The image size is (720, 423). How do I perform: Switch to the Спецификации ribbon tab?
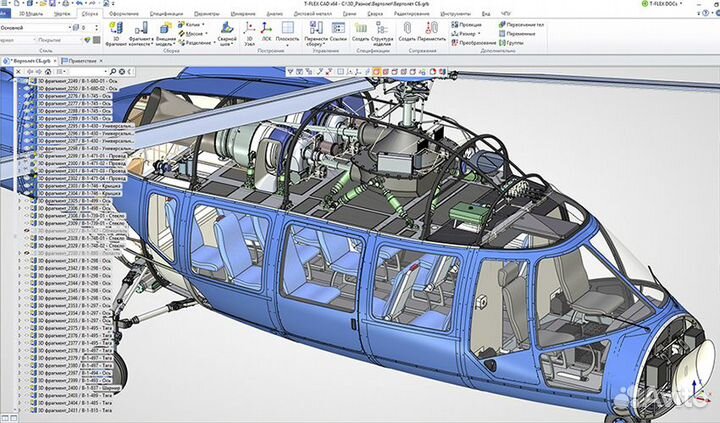(166, 14)
